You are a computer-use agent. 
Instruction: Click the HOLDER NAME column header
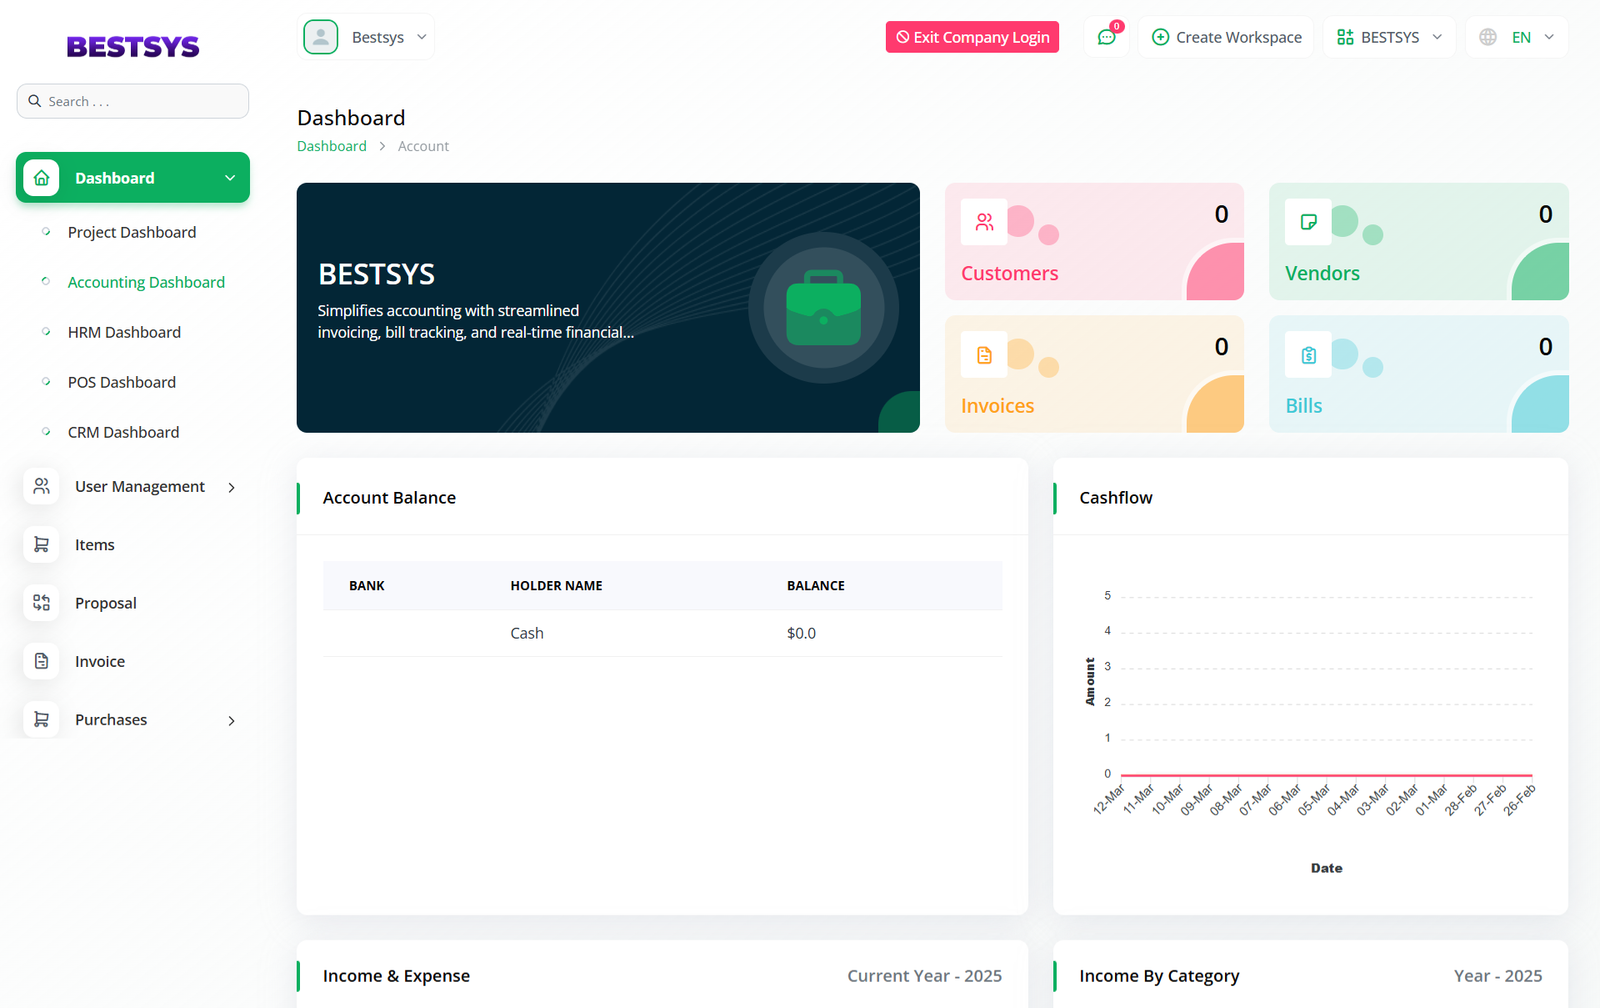(x=556, y=586)
